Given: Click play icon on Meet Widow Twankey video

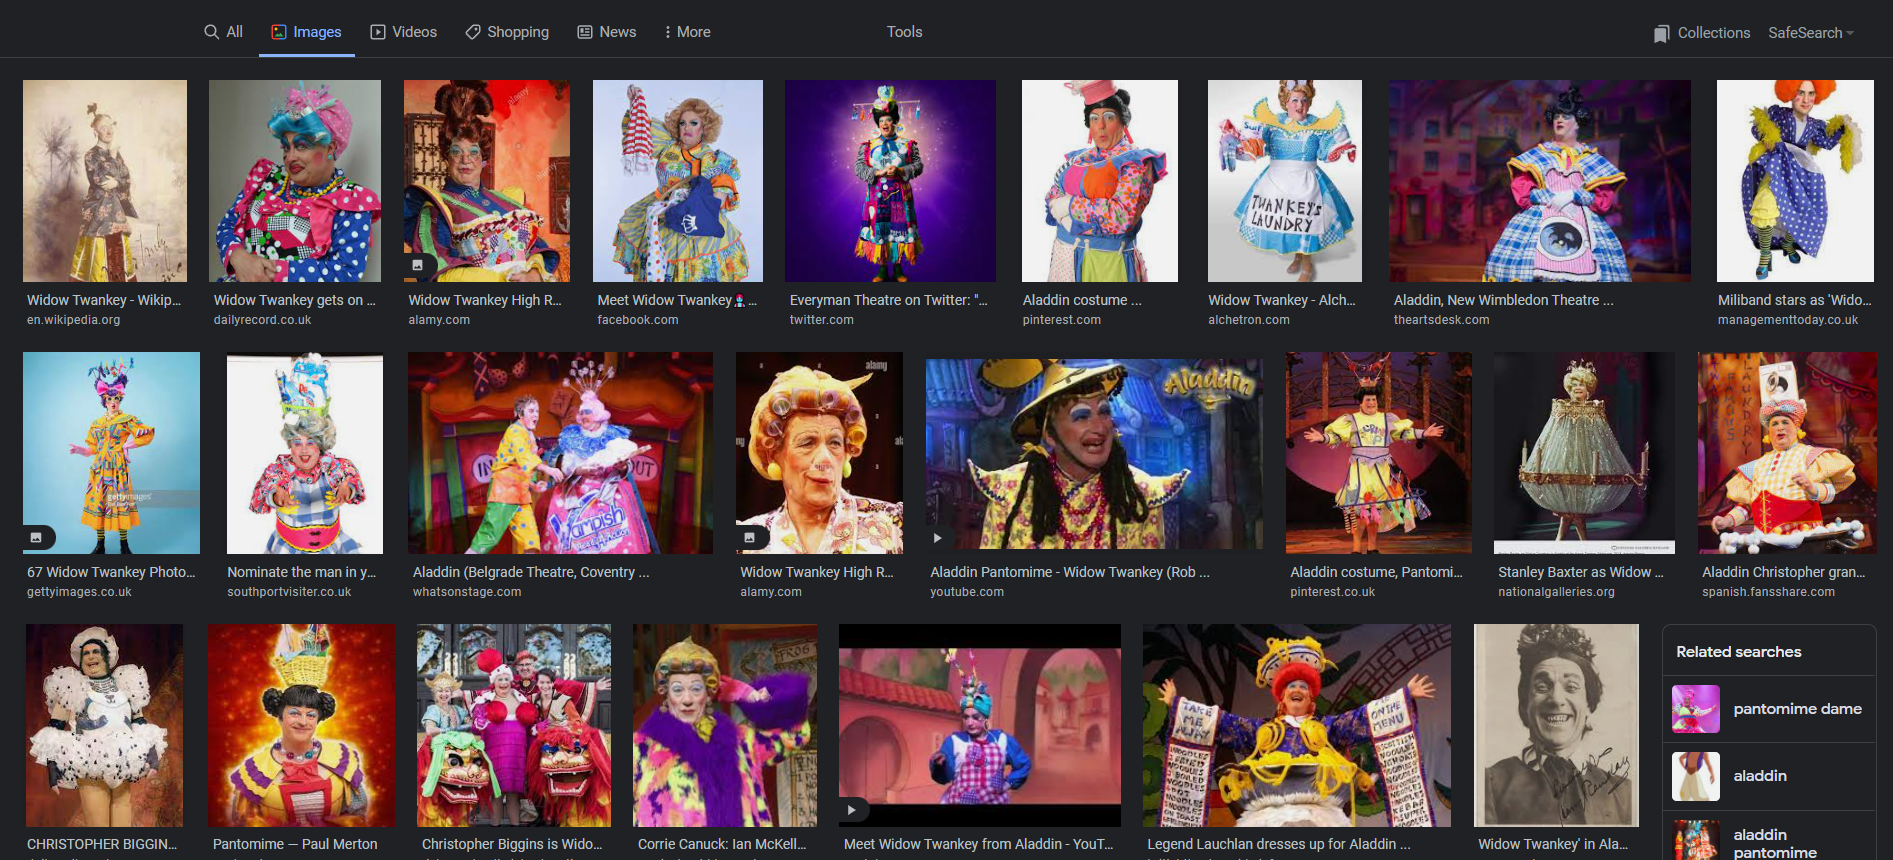Looking at the screenshot, I should point(851,810).
